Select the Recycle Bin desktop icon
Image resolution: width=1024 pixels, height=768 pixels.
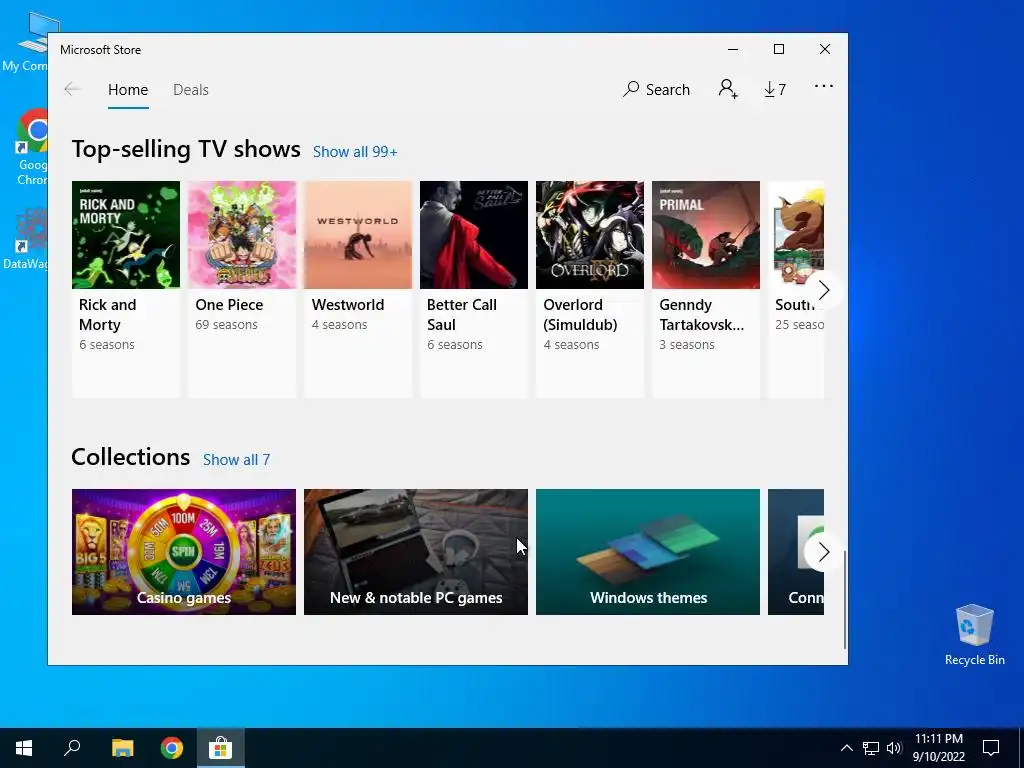point(974,635)
